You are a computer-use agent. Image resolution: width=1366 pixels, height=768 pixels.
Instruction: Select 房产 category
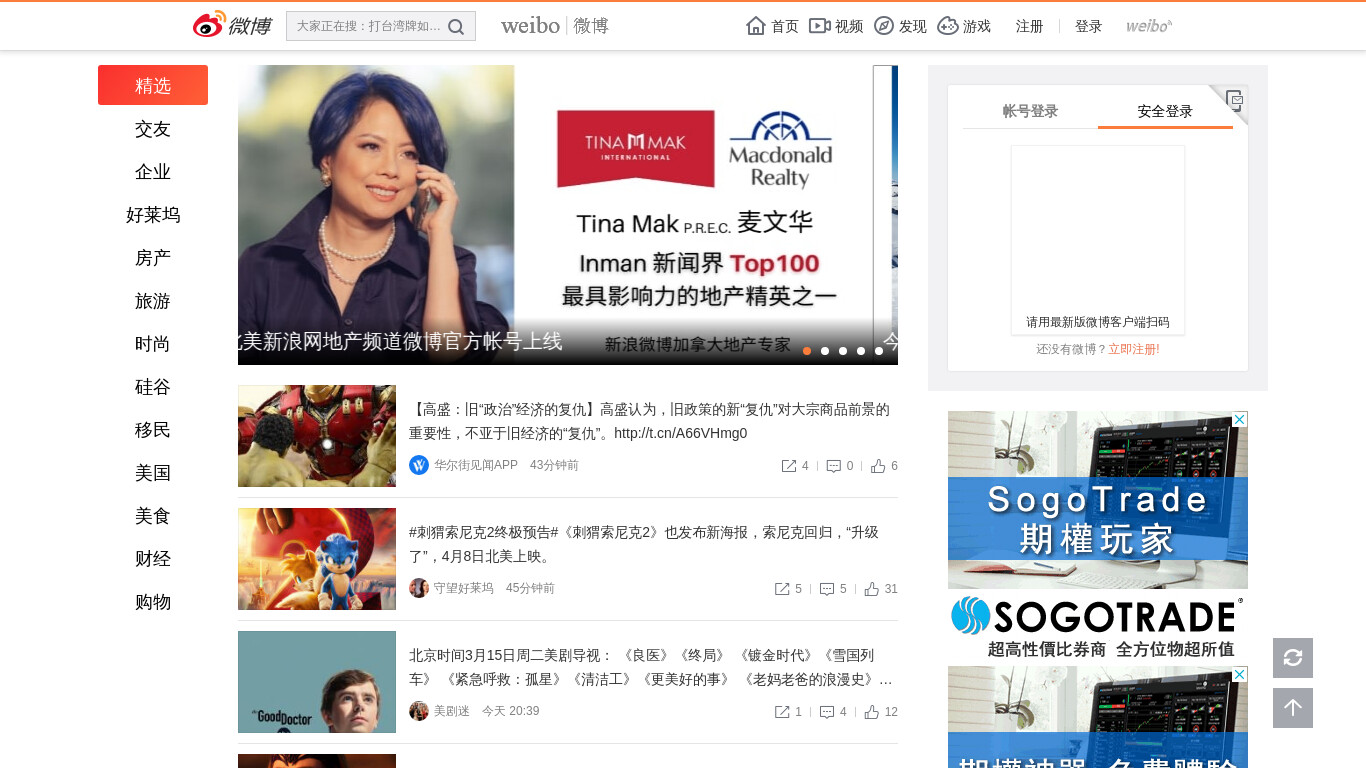(x=153, y=258)
